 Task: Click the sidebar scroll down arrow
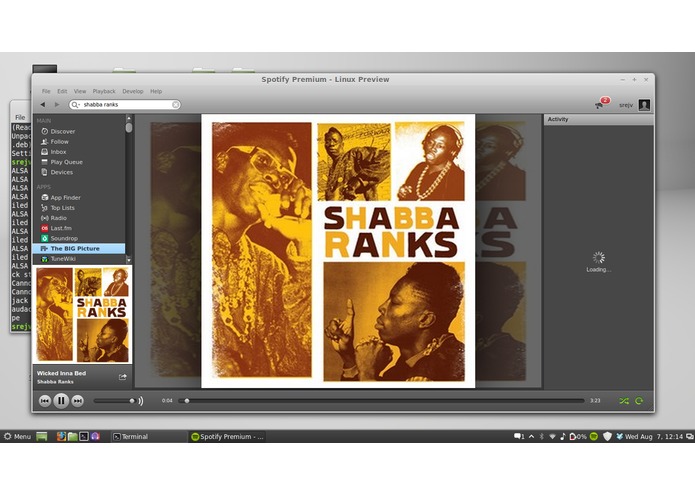click(129, 260)
